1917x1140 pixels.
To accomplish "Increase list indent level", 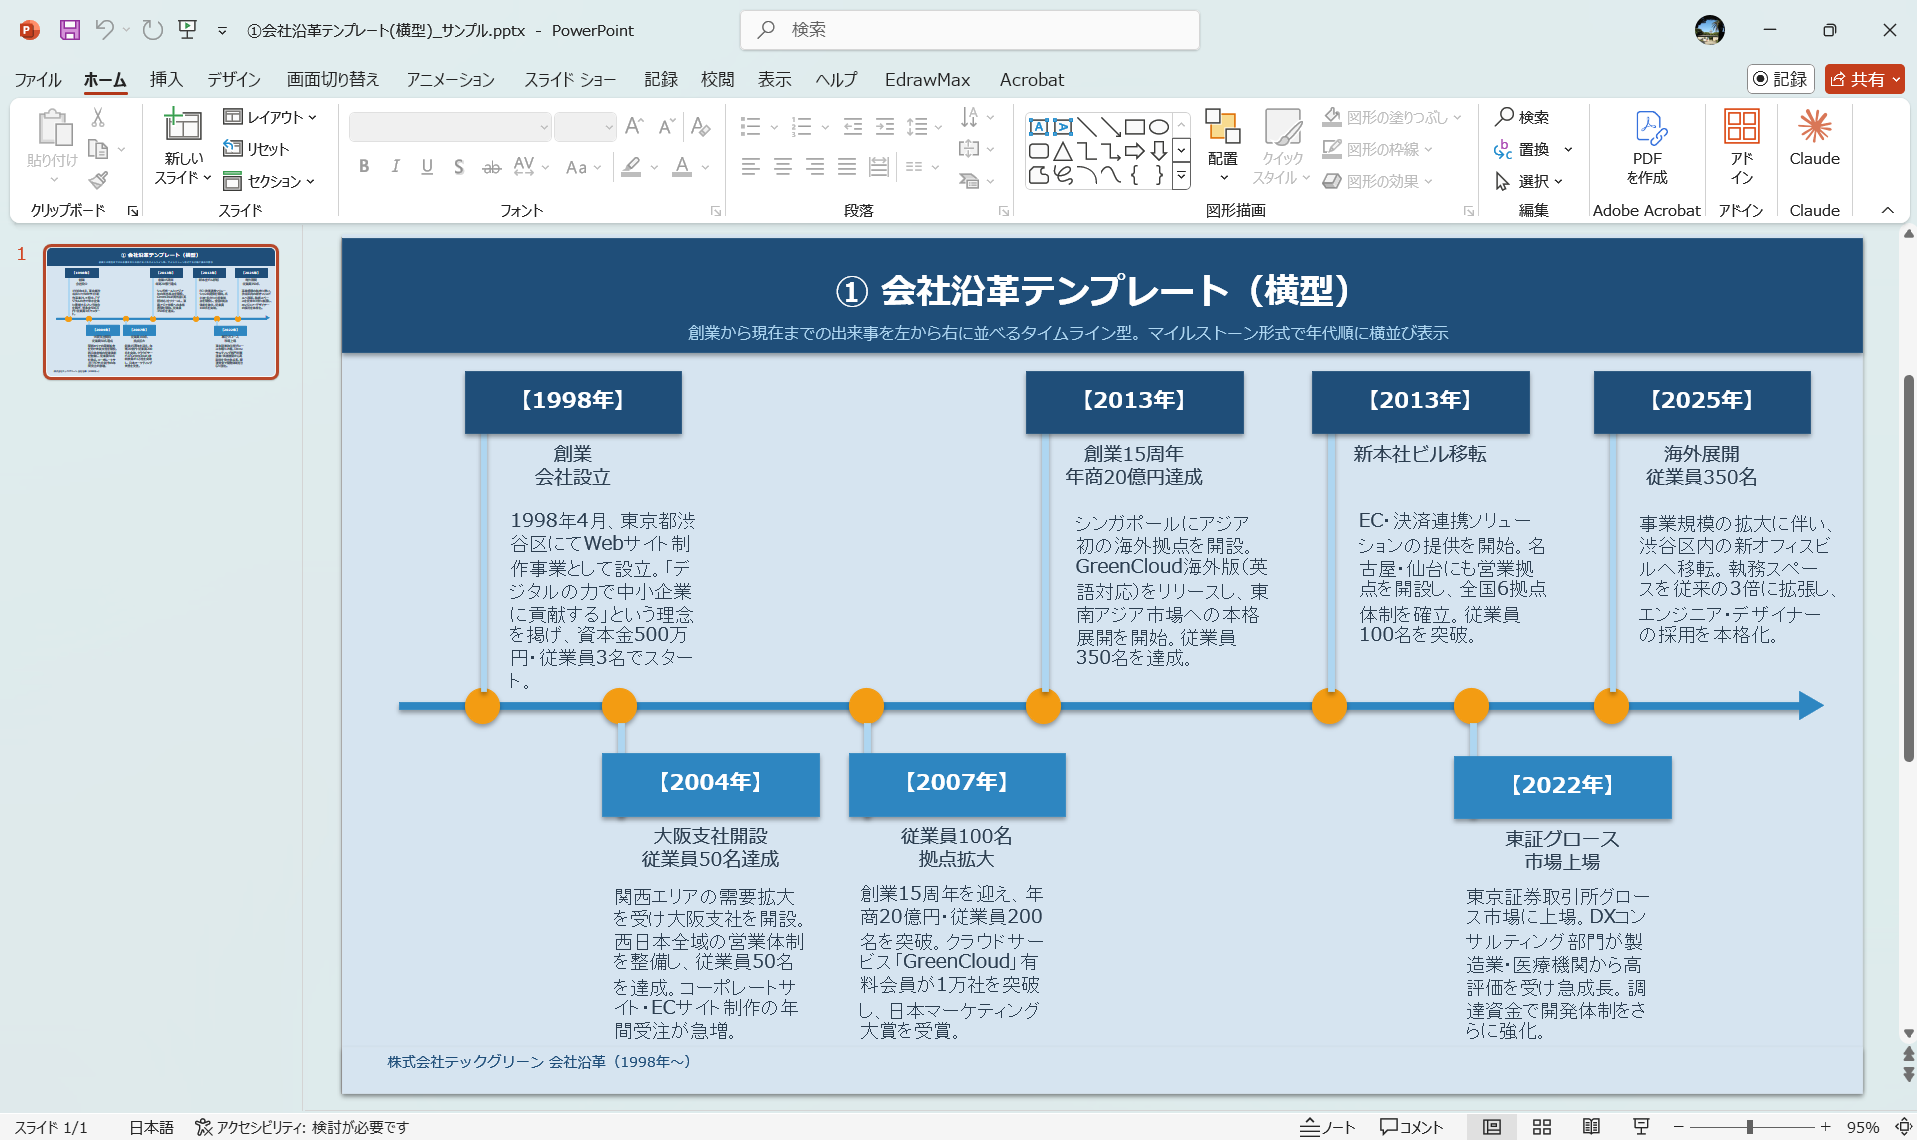I will (885, 127).
